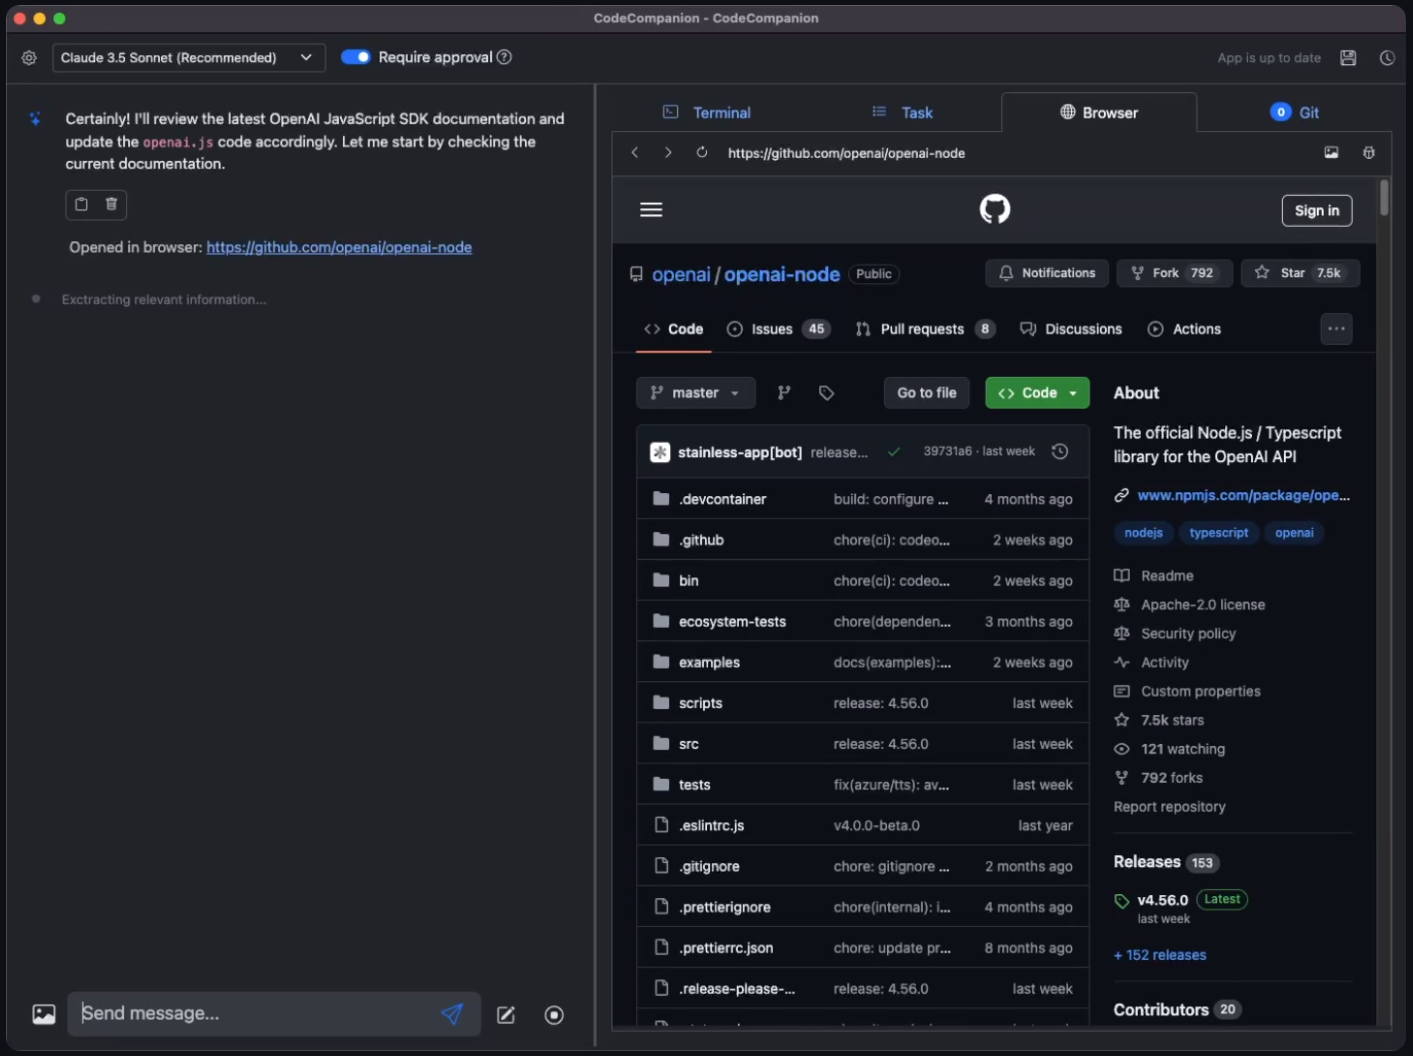Open stainless-app[bot] commit author
Viewport: 1413px width, 1056px height.
pos(740,452)
